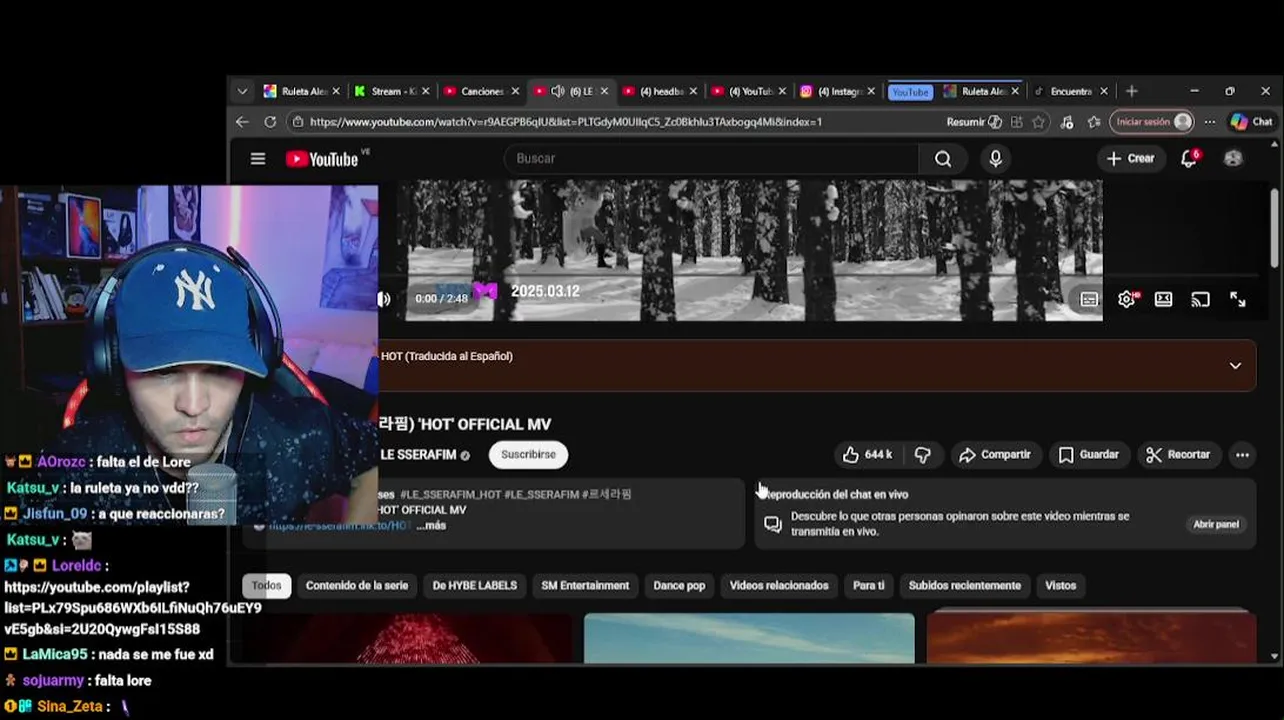
Task: Open split screen icon in address bar
Action: click(x=1016, y=122)
